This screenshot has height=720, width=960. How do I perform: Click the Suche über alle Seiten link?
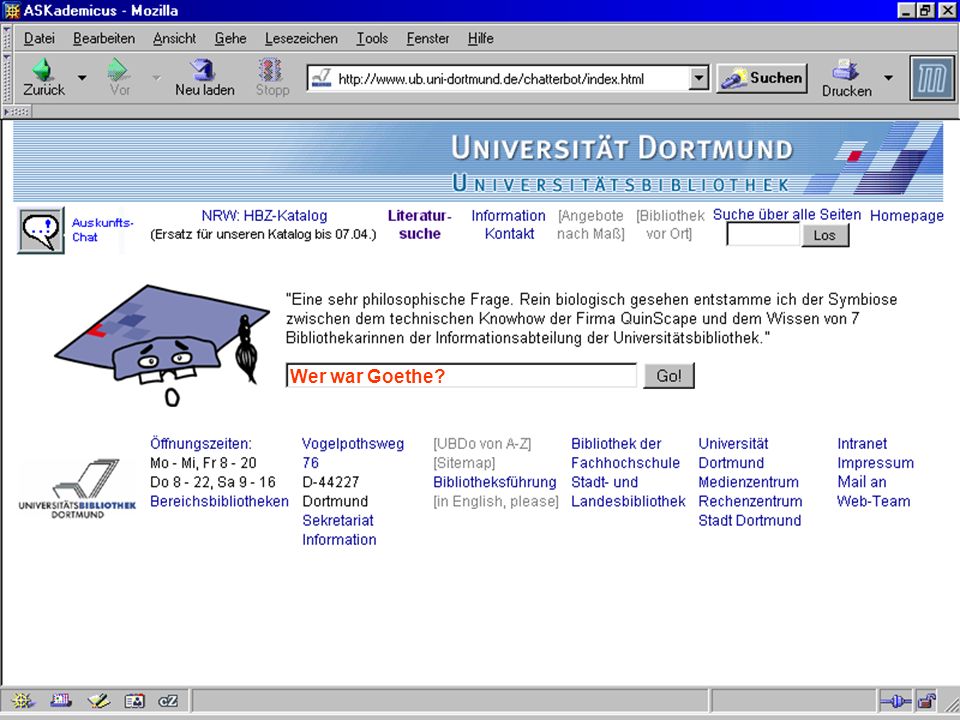tap(787, 214)
